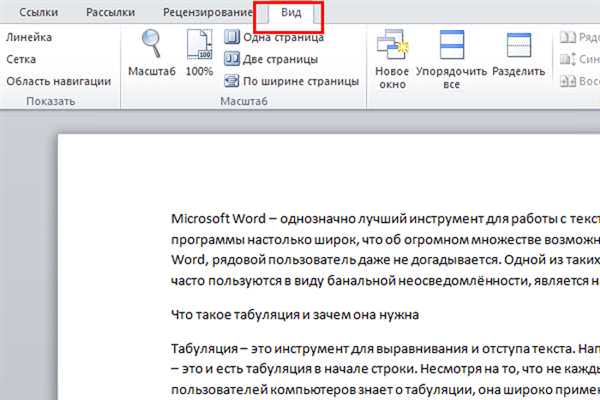The width and height of the screenshot is (600, 400).
Task: Click Упорядочить все windows
Action: [x=452, y=59]
